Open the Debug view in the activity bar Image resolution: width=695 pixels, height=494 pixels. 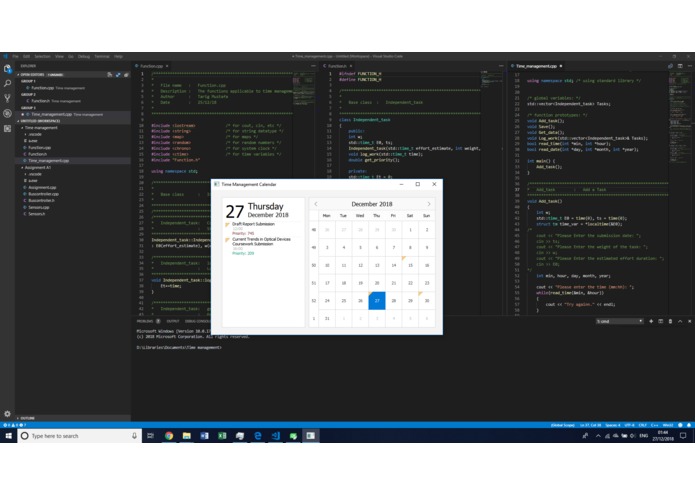pos(7,113)
